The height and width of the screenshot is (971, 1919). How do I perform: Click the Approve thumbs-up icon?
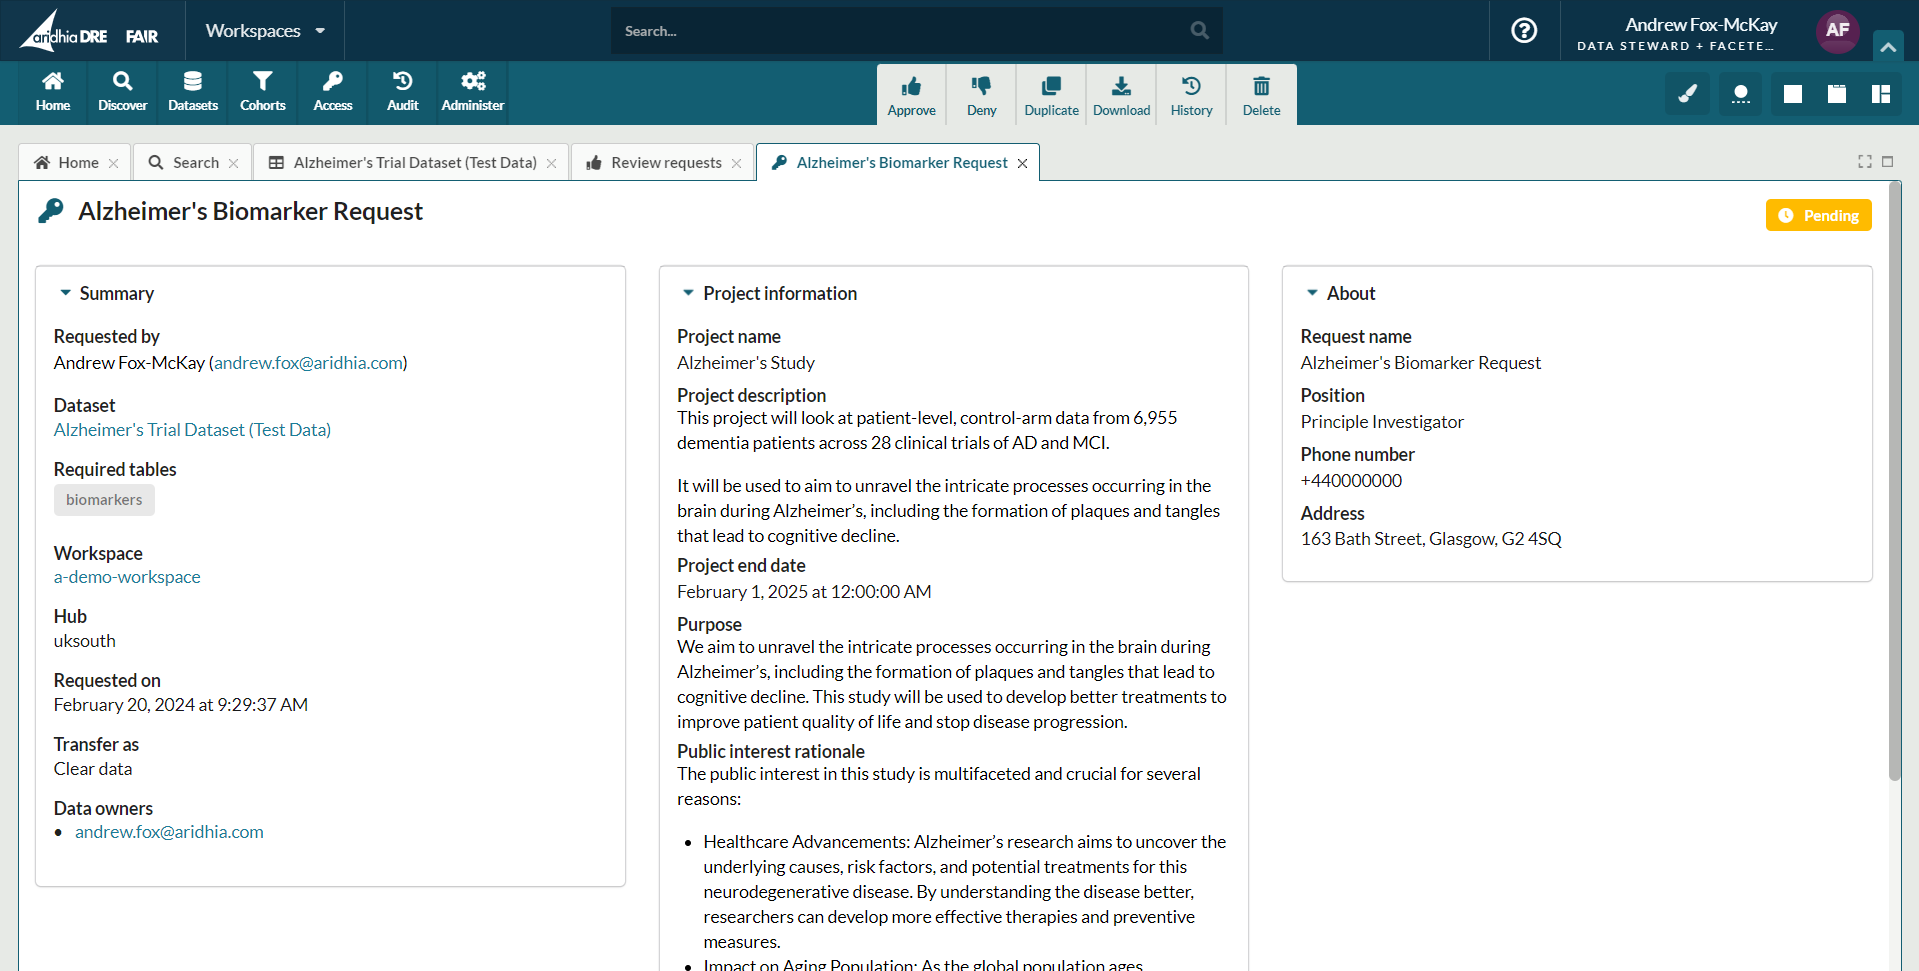(x=911, y=87)
